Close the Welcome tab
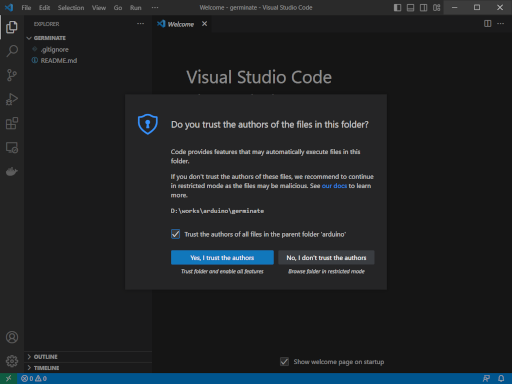Viewport: 512px width, 384px height. (204, 24)
